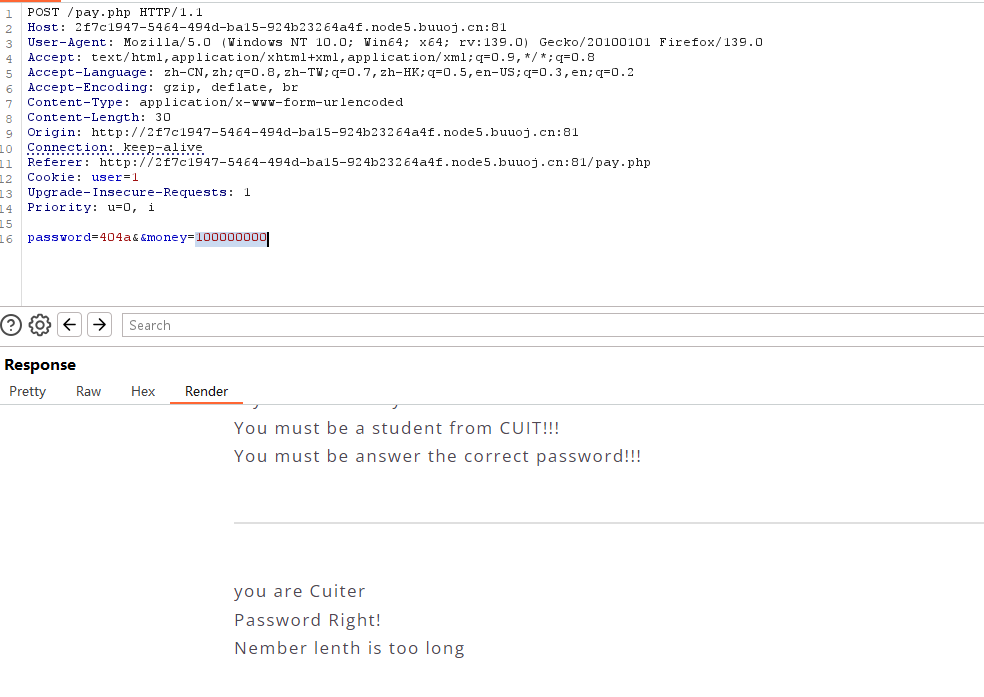Open the search help question mark icon
984x697 pixels.
tap(11, 325)
